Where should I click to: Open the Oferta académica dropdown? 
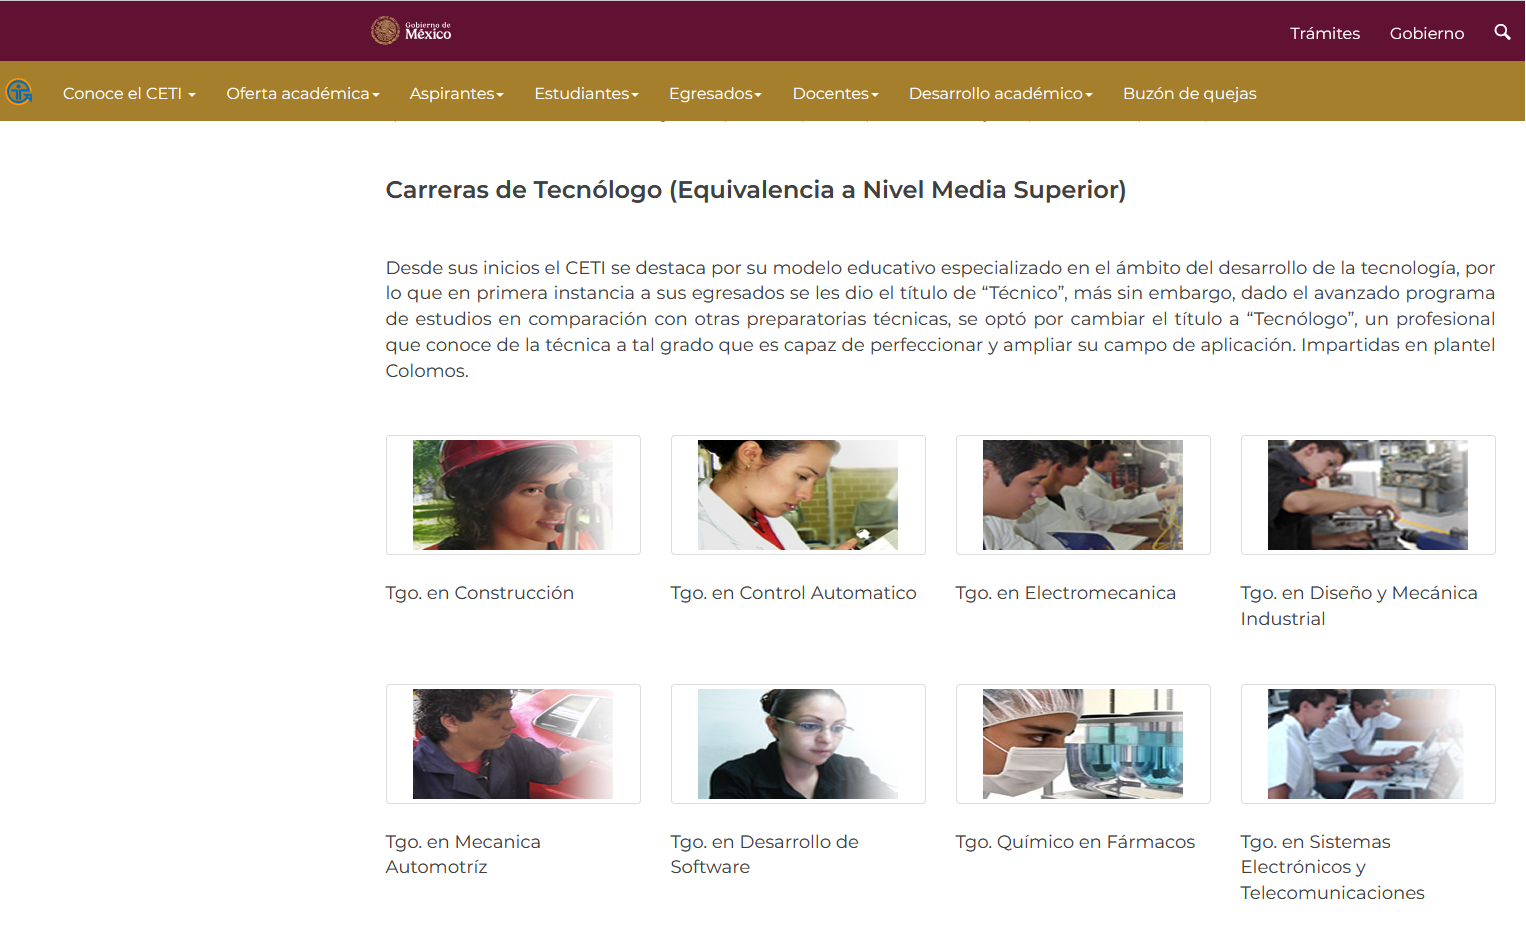point(303,93)
